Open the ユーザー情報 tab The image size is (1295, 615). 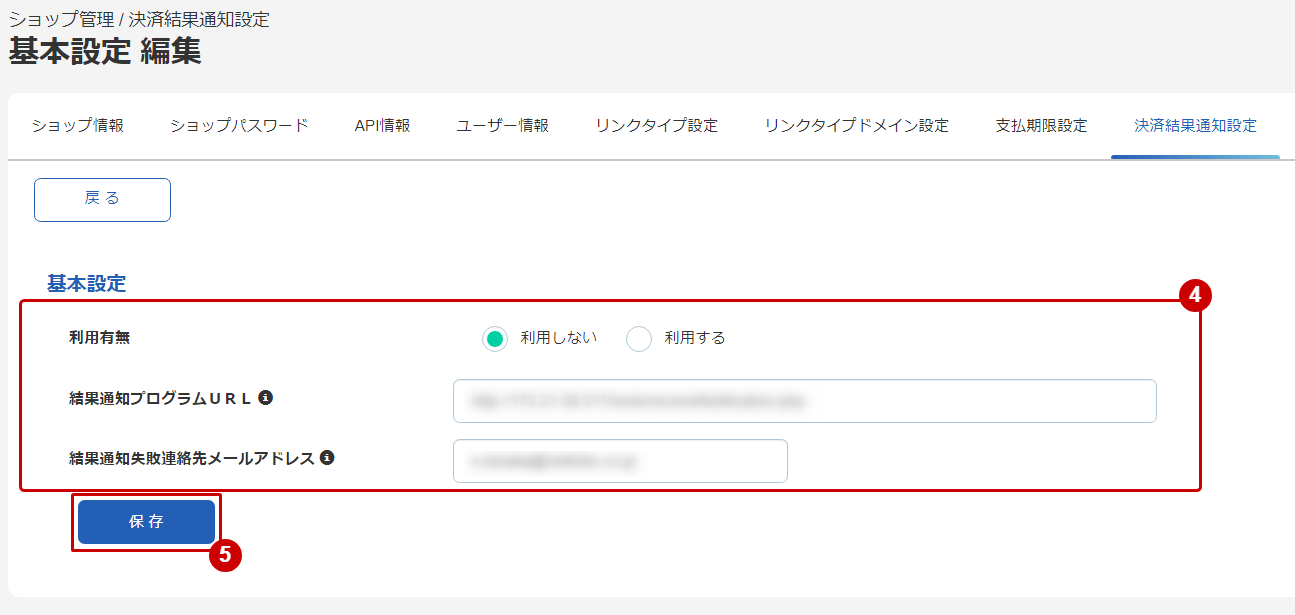coord(500,126)
